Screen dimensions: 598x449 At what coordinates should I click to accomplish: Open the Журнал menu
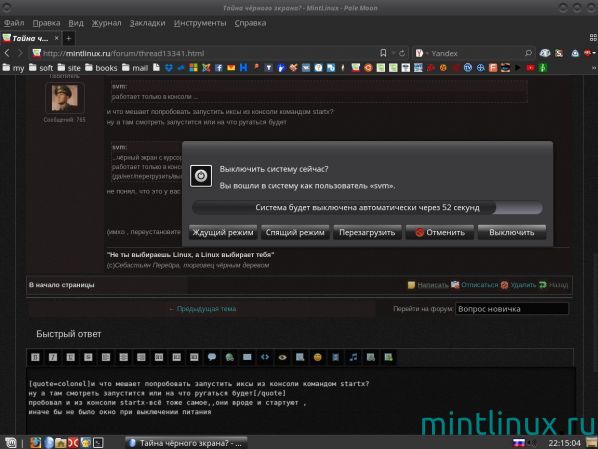tap(106, 23)
